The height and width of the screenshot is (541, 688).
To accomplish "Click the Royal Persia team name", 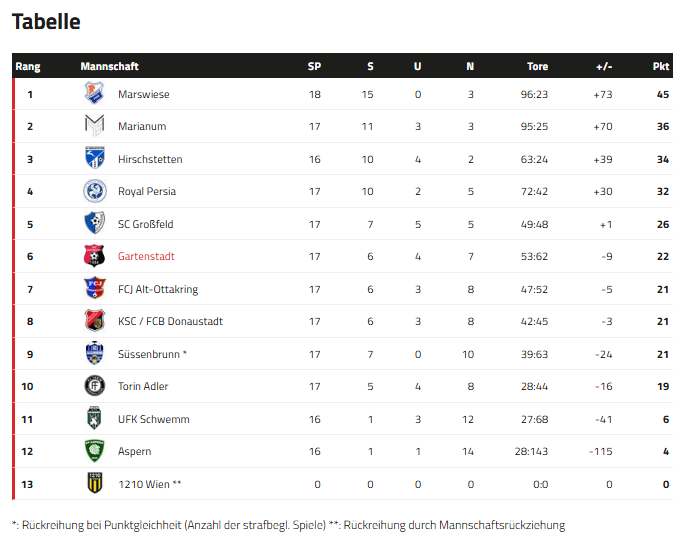I will pos(147,192).
